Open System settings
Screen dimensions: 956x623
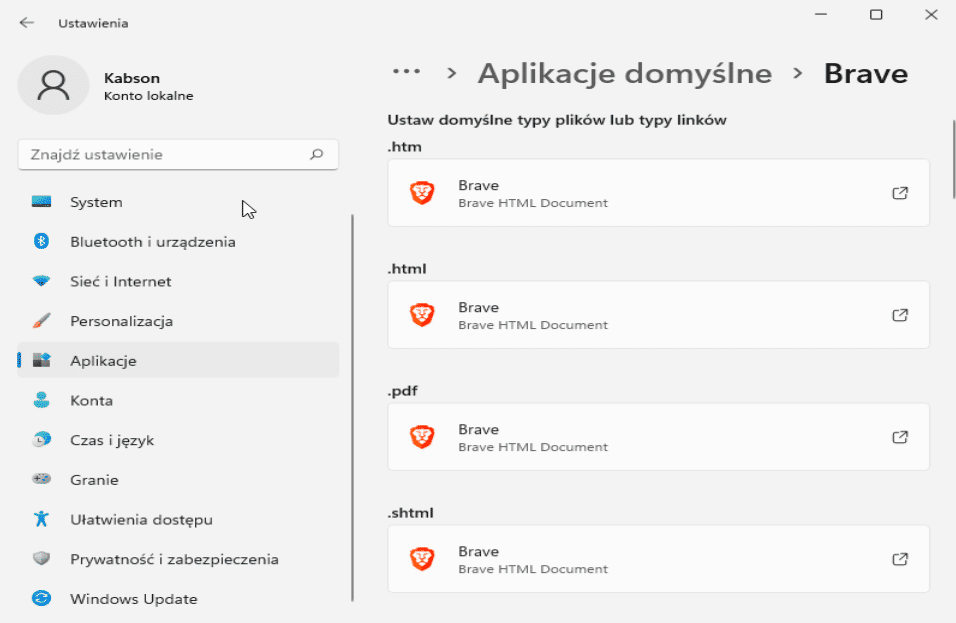pyautogui.click(x=178, y=202)
